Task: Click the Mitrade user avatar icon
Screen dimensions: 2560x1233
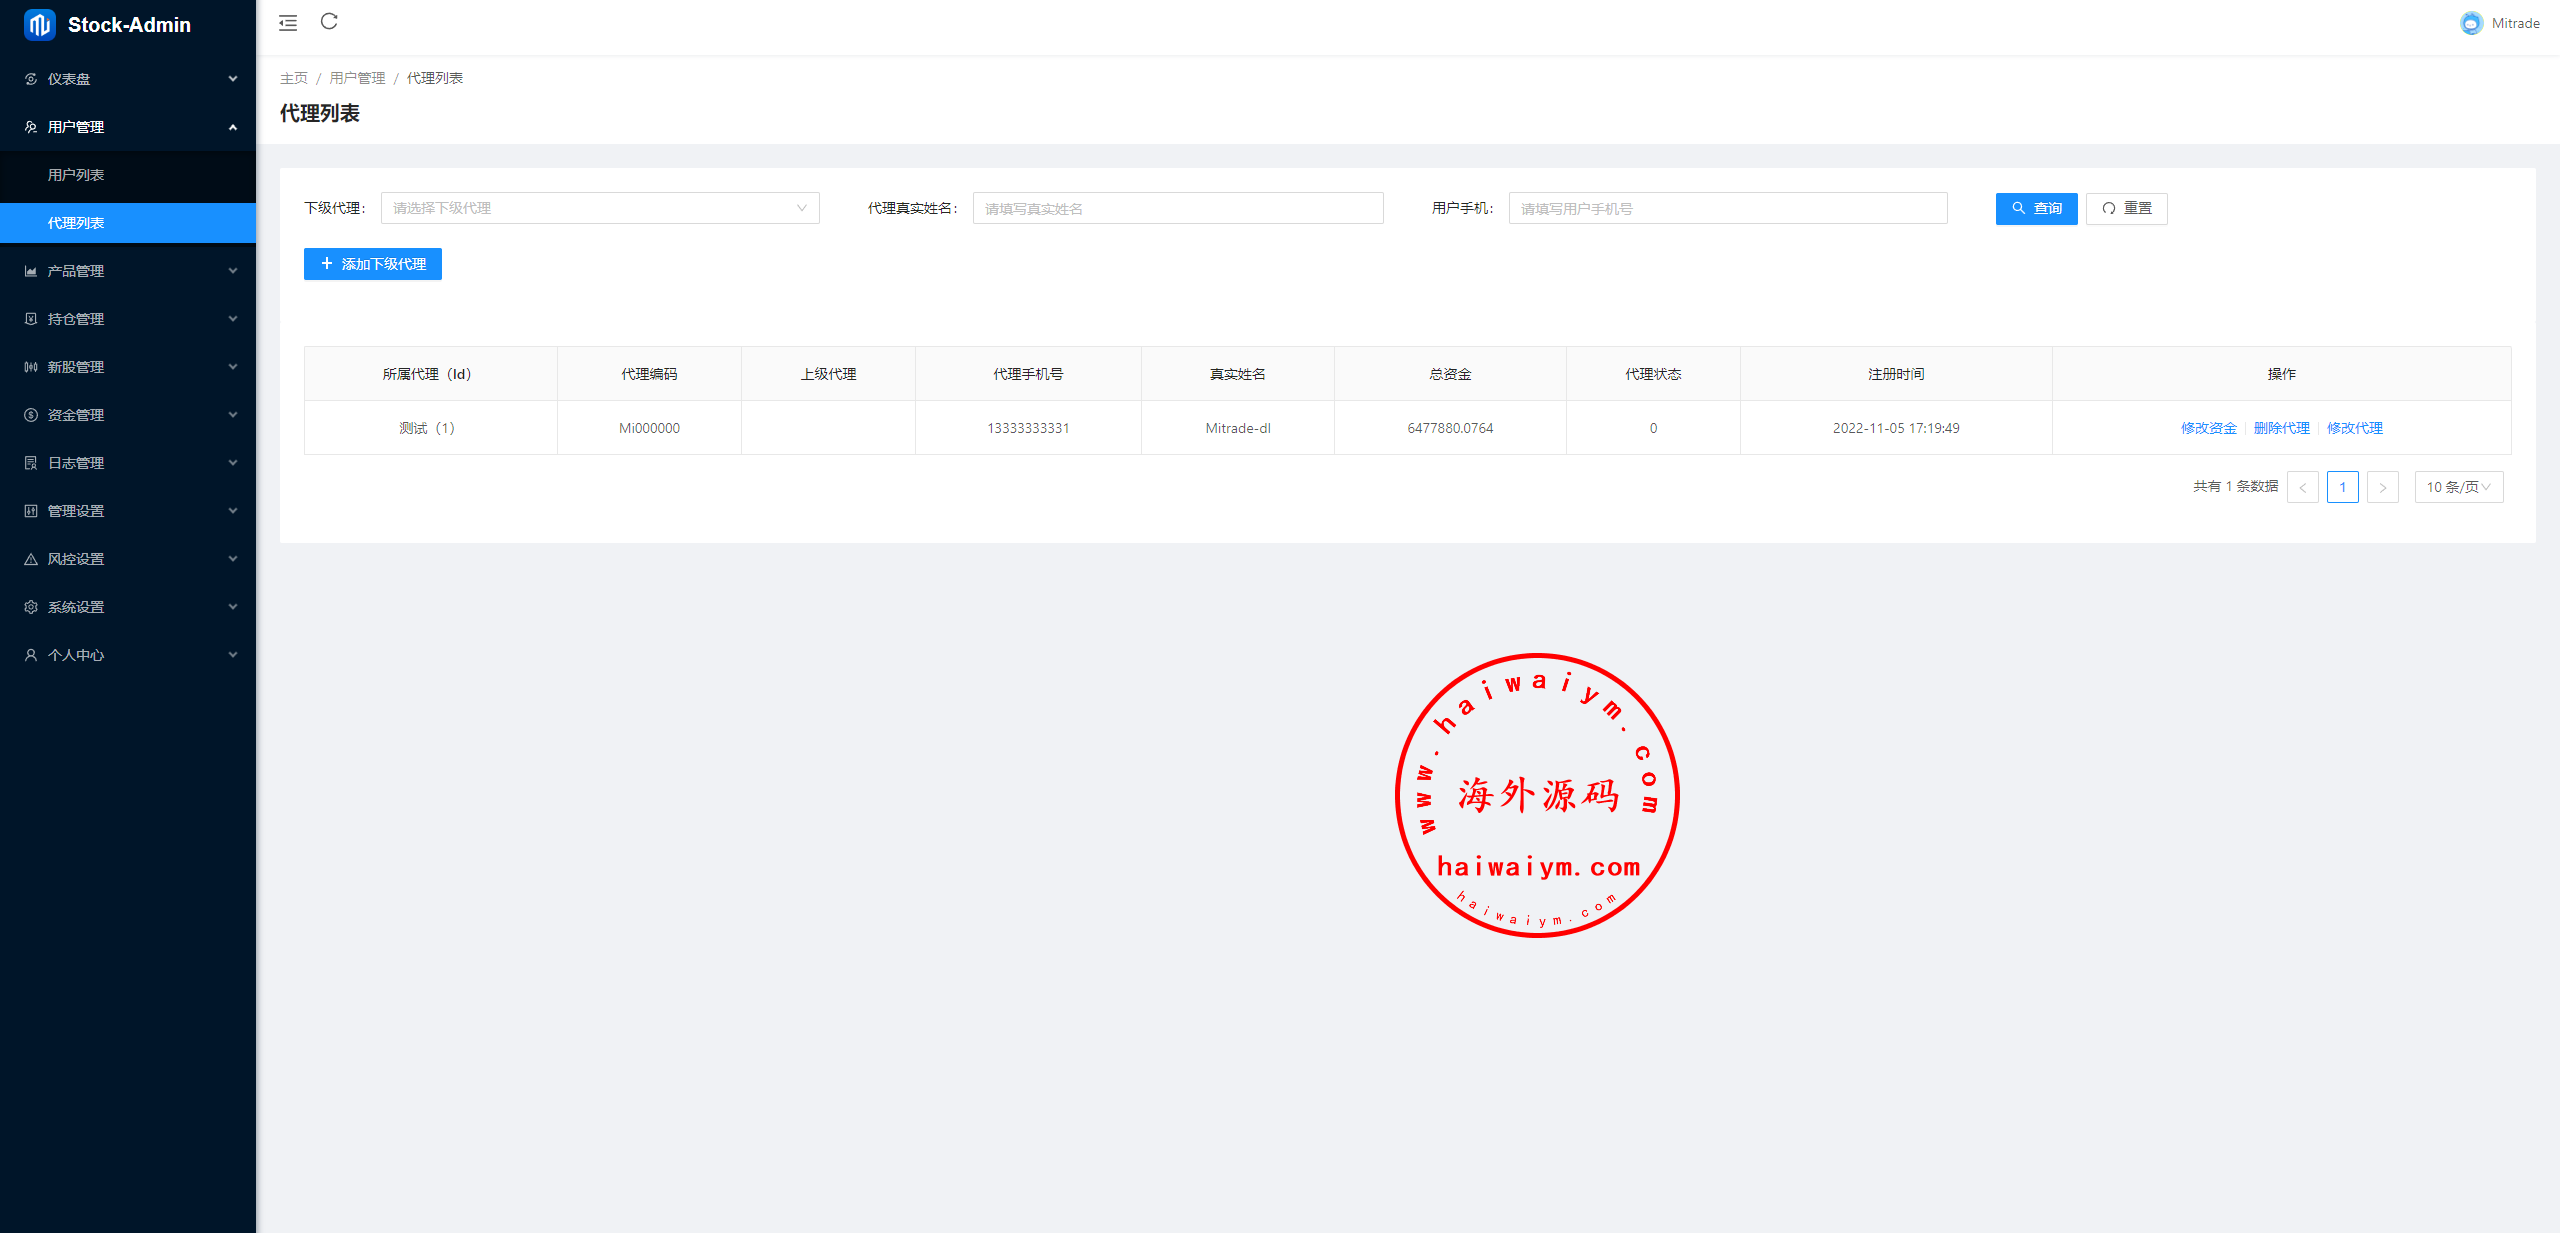Action: click(x=2471, y=23)
